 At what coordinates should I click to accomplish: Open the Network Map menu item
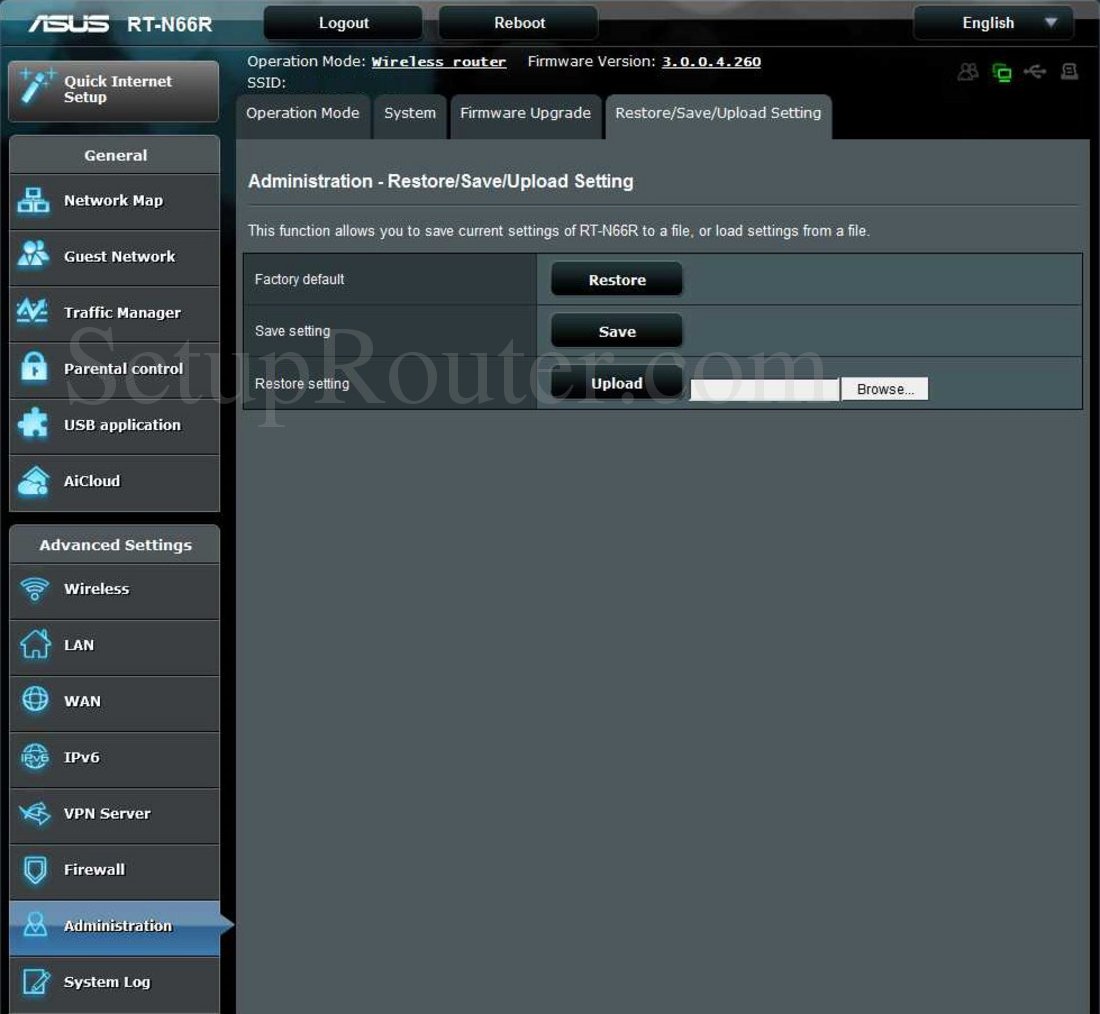click(114, 201)
